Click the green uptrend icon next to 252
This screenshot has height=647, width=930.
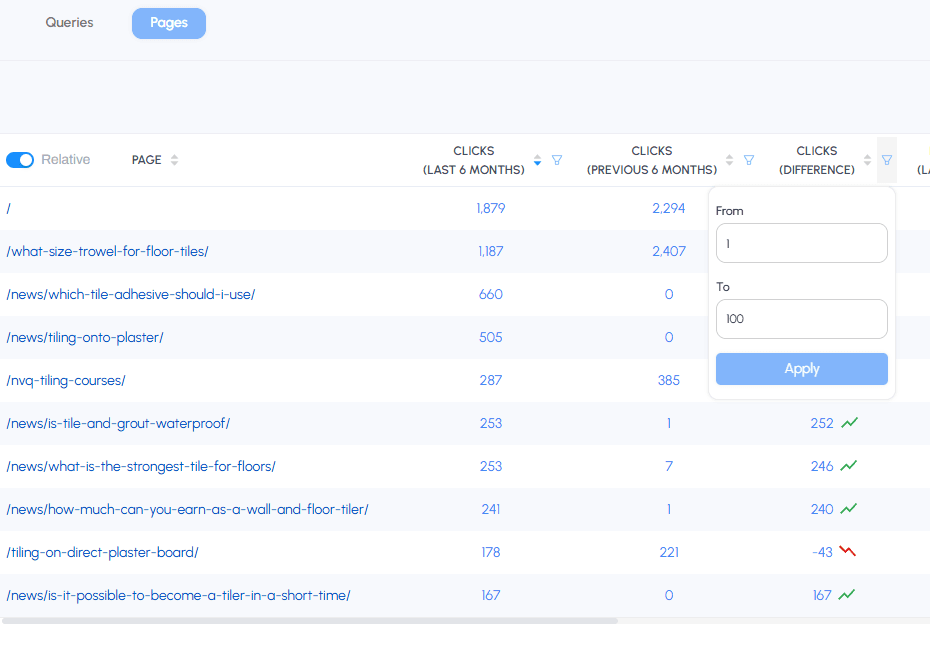pyautogui.click(x=847, y=422)
